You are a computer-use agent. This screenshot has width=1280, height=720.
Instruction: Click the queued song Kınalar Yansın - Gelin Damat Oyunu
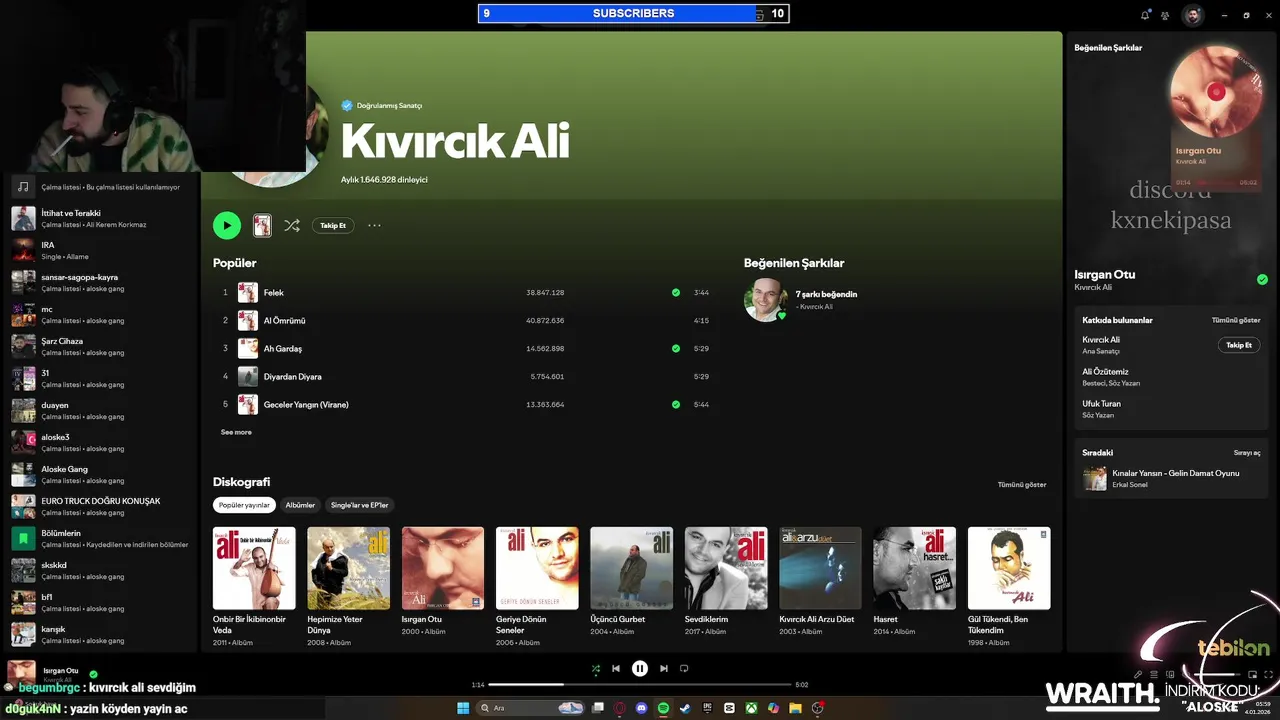(x=1176, y=473)
